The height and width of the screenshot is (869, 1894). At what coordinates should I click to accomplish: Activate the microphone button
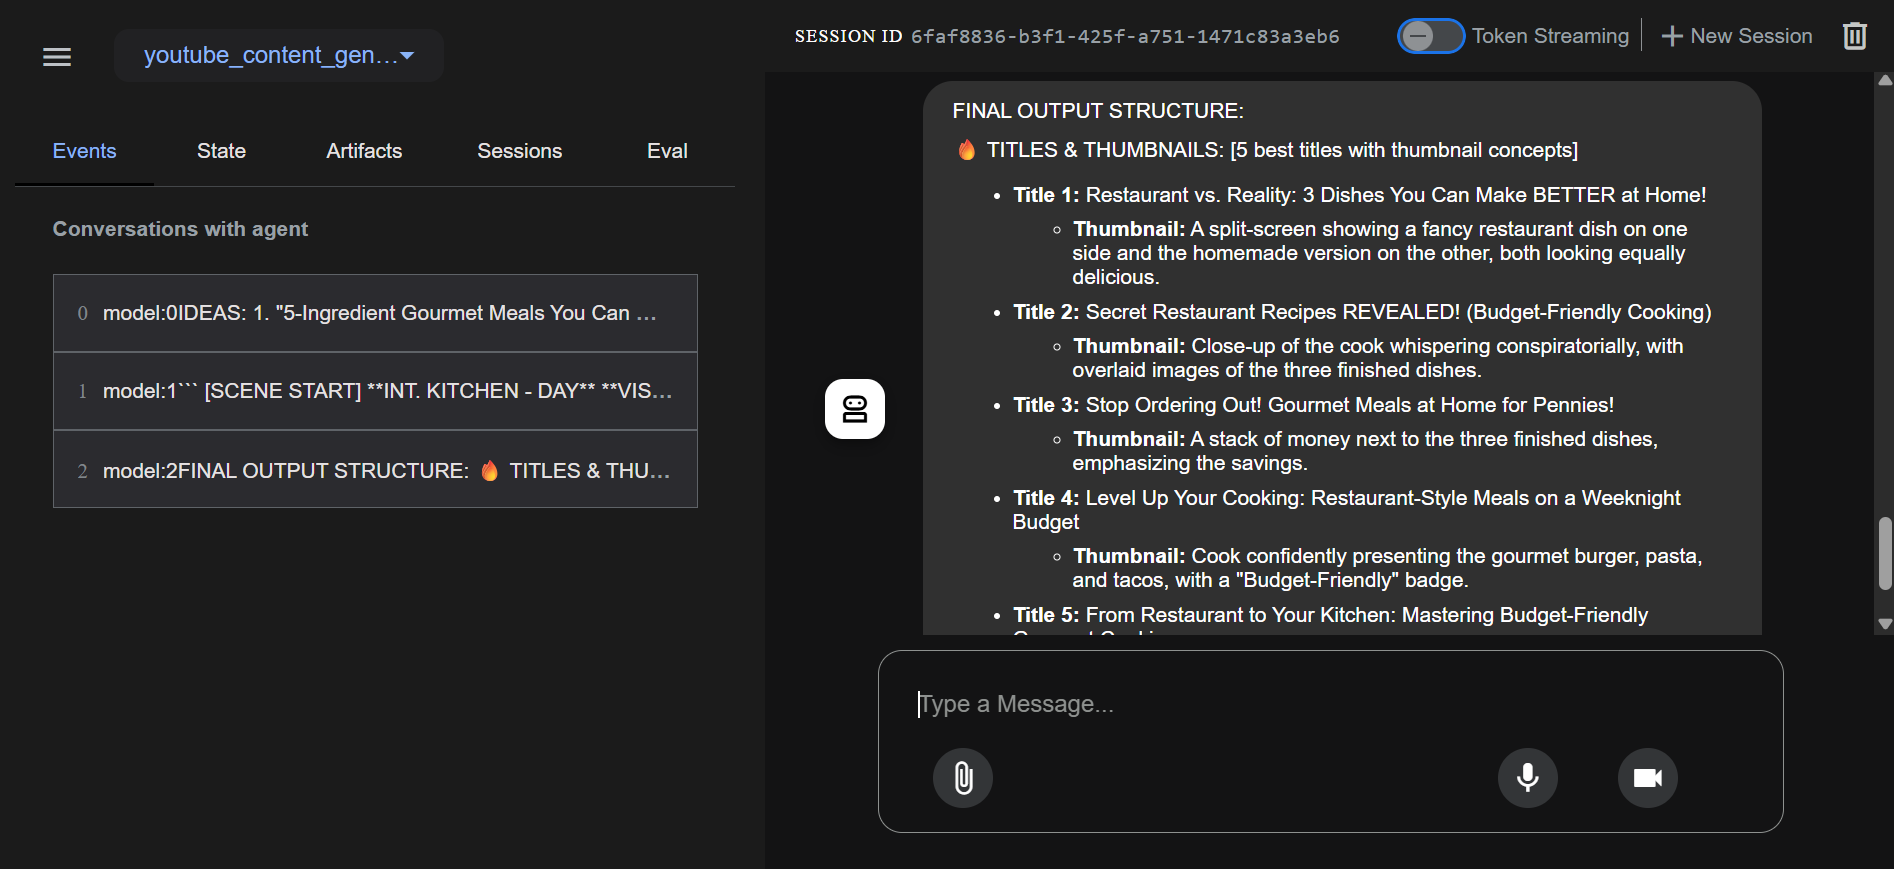(x=1528, y=778)
